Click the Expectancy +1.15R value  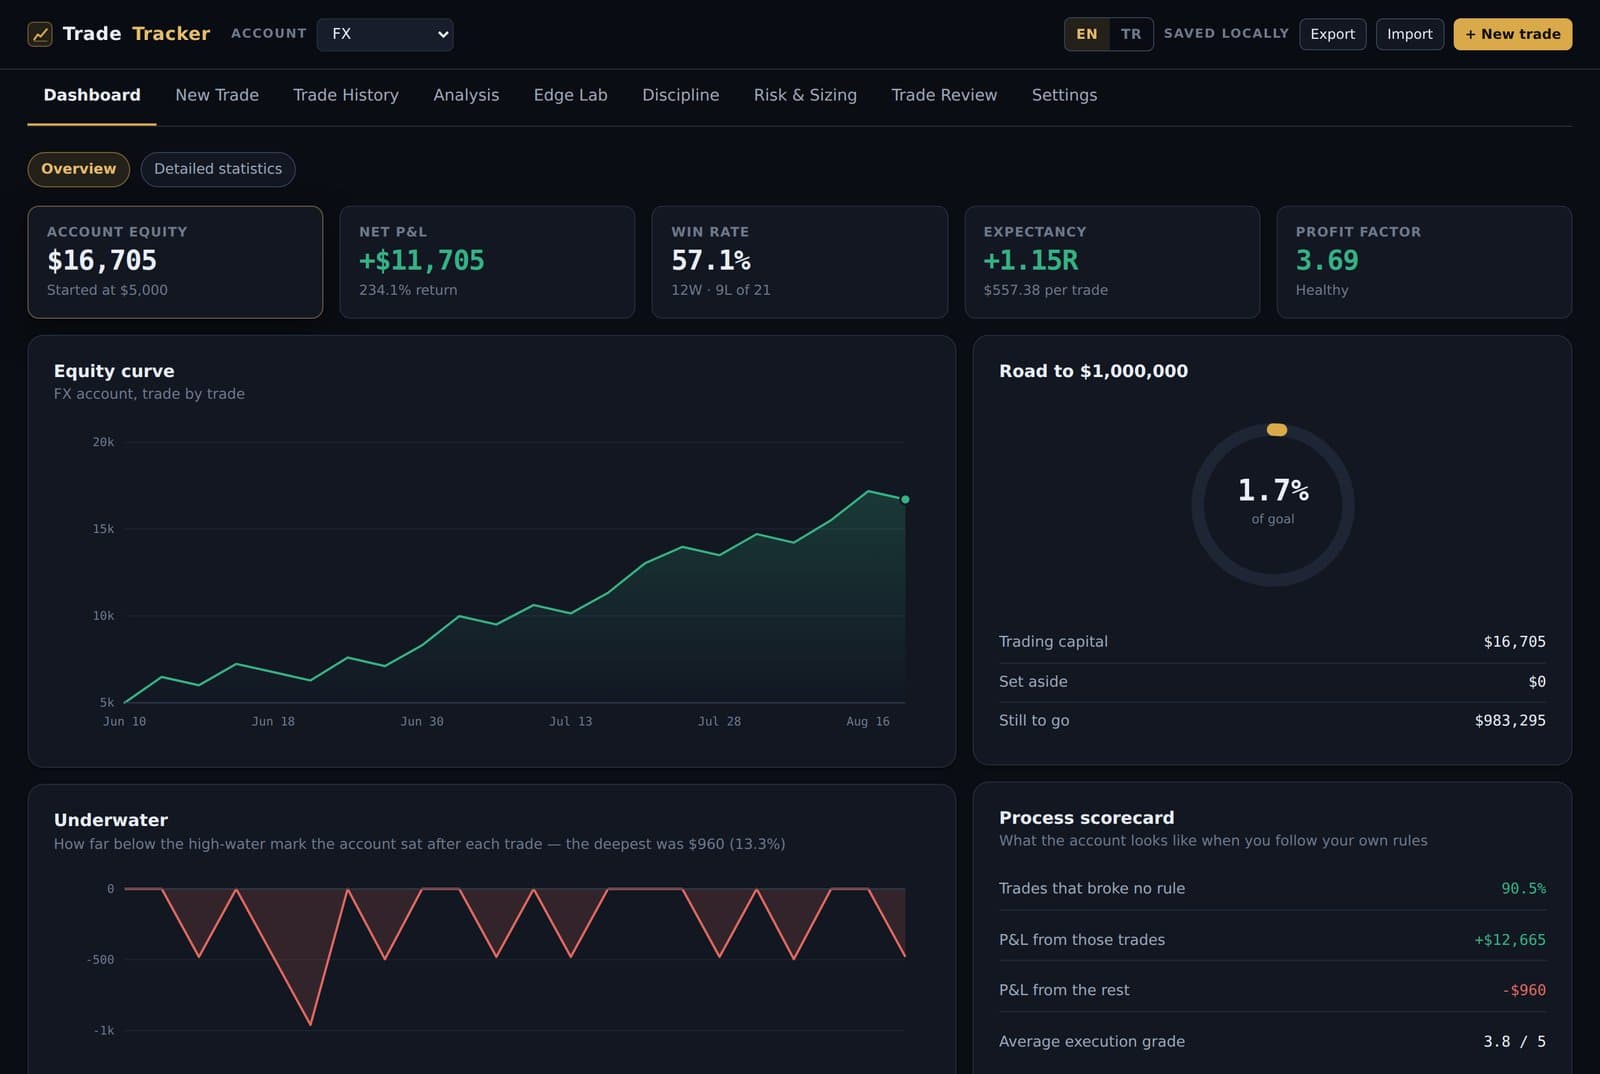[x=1031, y=261]
